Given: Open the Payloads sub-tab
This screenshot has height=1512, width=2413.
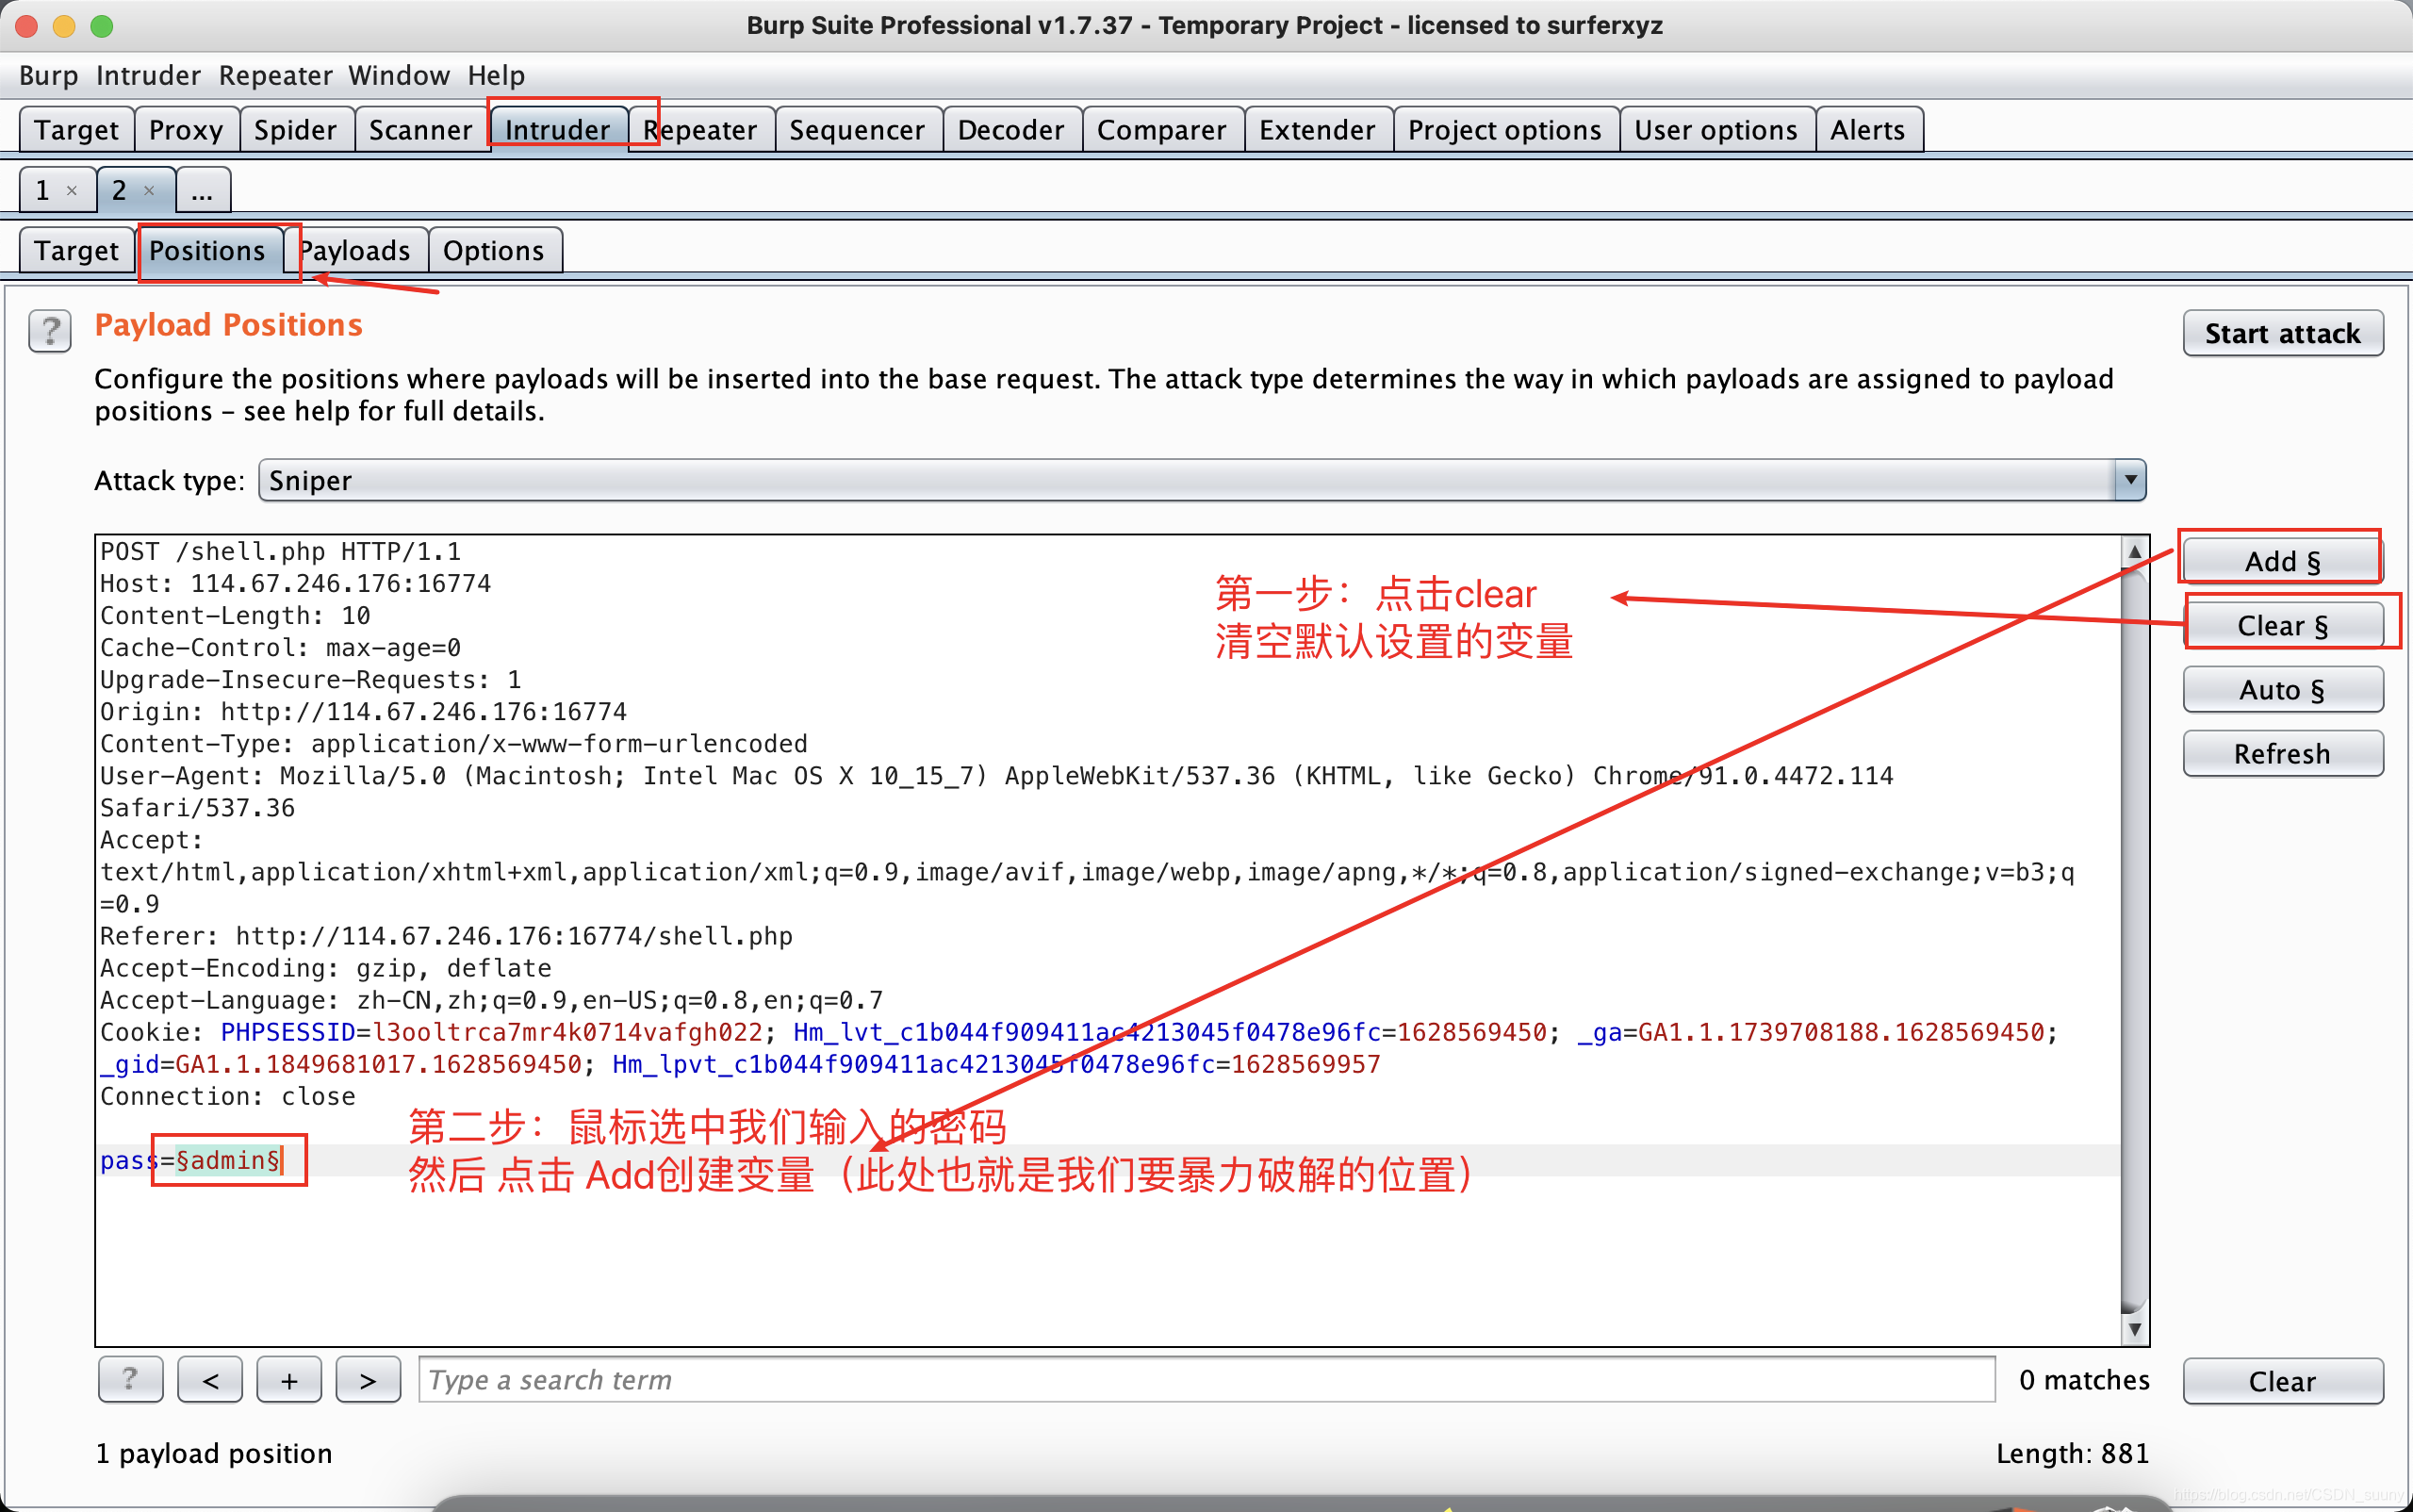Looking at the screenshot, I should [355, 250].
